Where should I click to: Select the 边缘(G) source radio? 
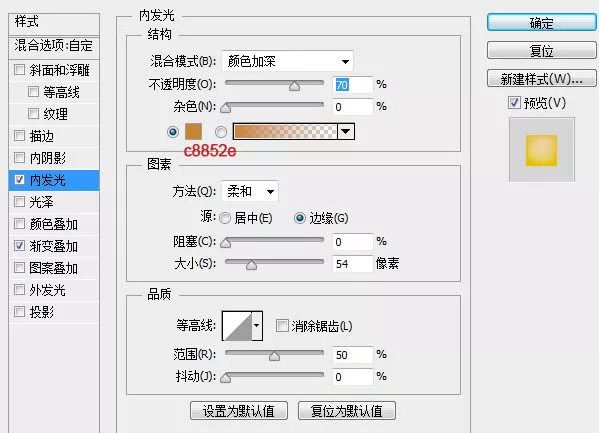[300, 218]
